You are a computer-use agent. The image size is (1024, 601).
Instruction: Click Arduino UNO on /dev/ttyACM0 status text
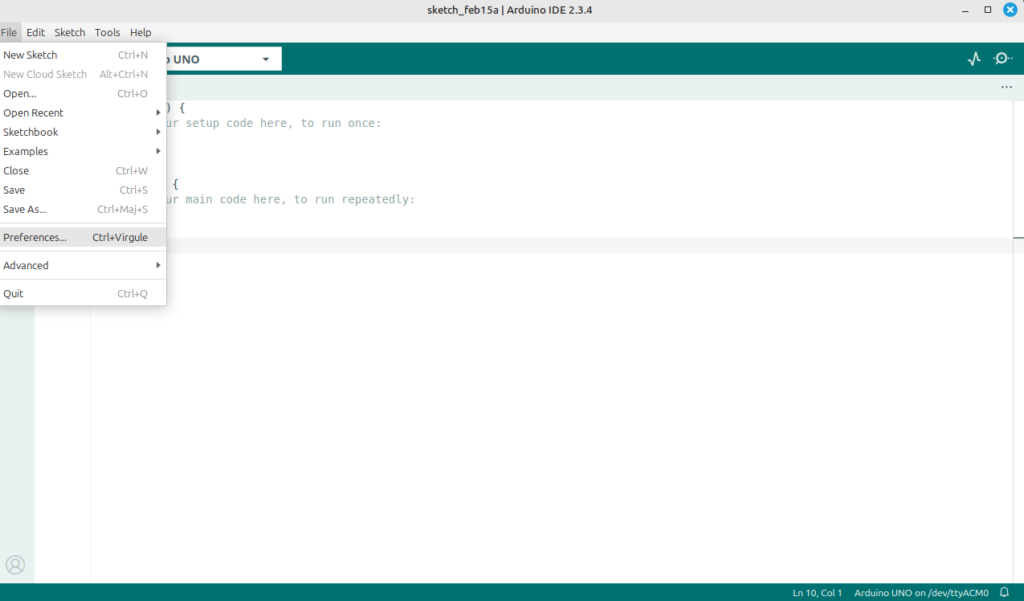921,593
